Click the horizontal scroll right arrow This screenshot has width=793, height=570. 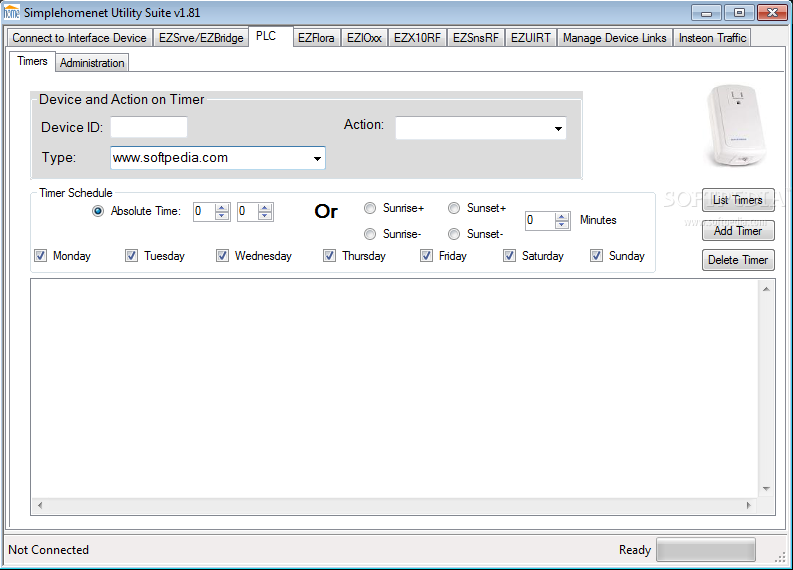[749, 505]
